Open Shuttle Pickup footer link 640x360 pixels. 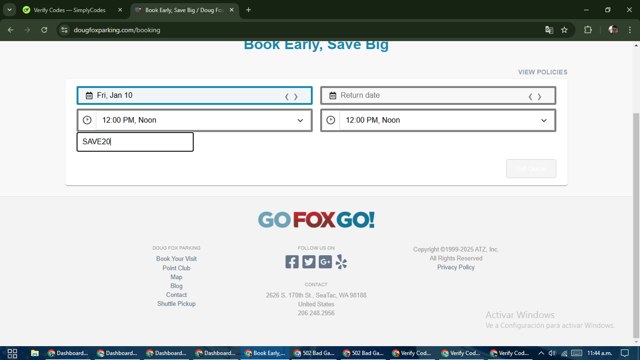(176, 304)
